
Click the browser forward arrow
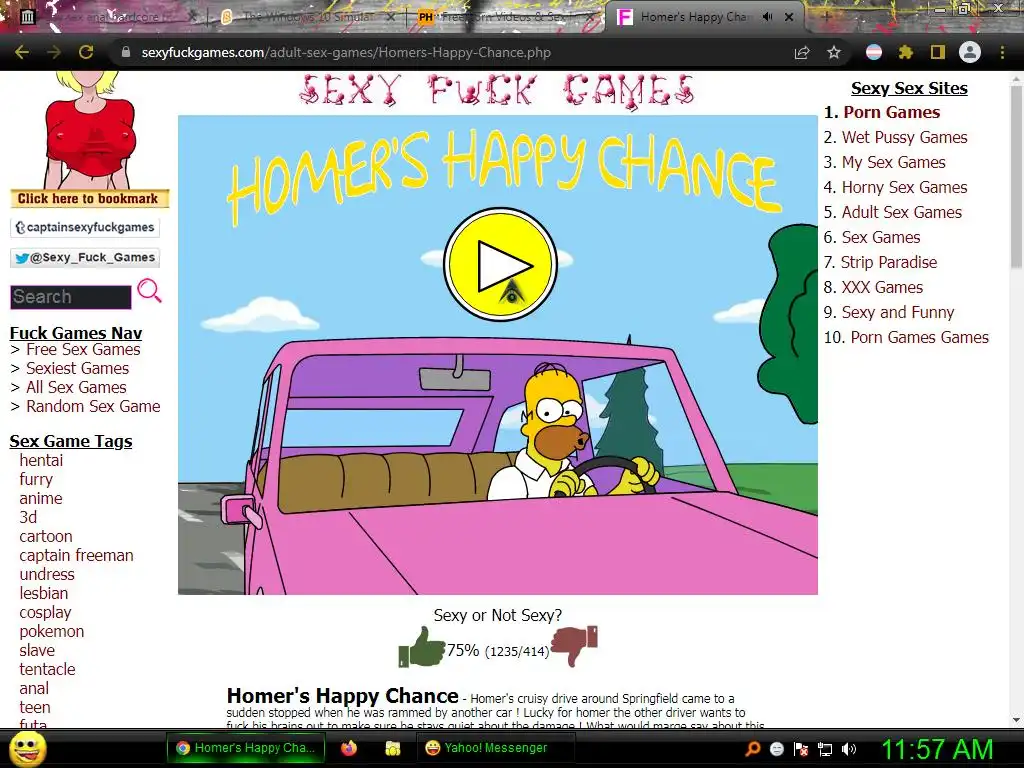coord(54,52)
